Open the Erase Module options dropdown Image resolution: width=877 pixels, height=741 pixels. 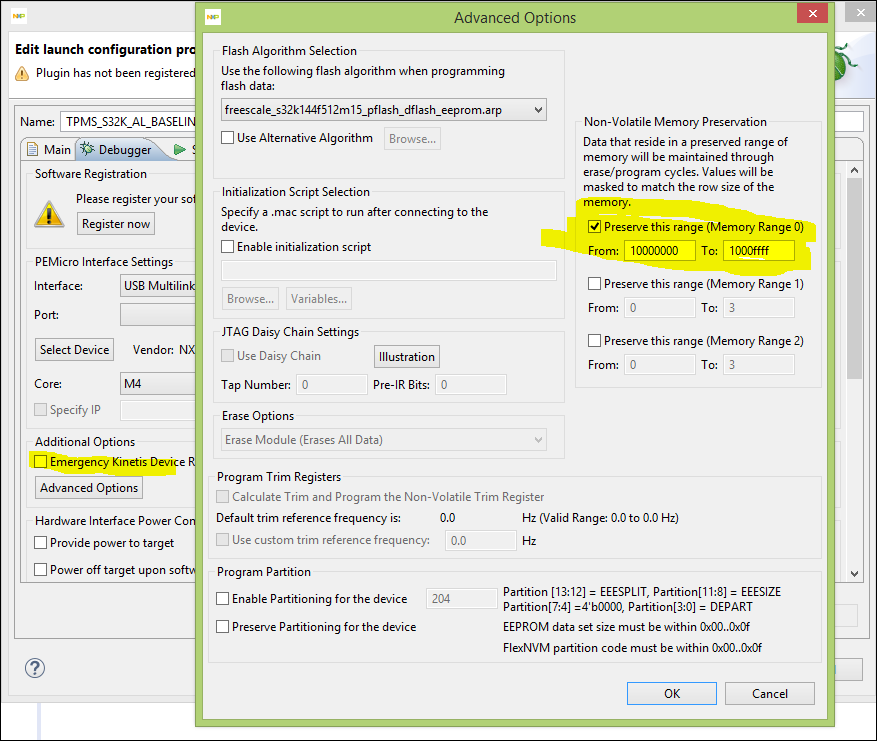point(384,440)
